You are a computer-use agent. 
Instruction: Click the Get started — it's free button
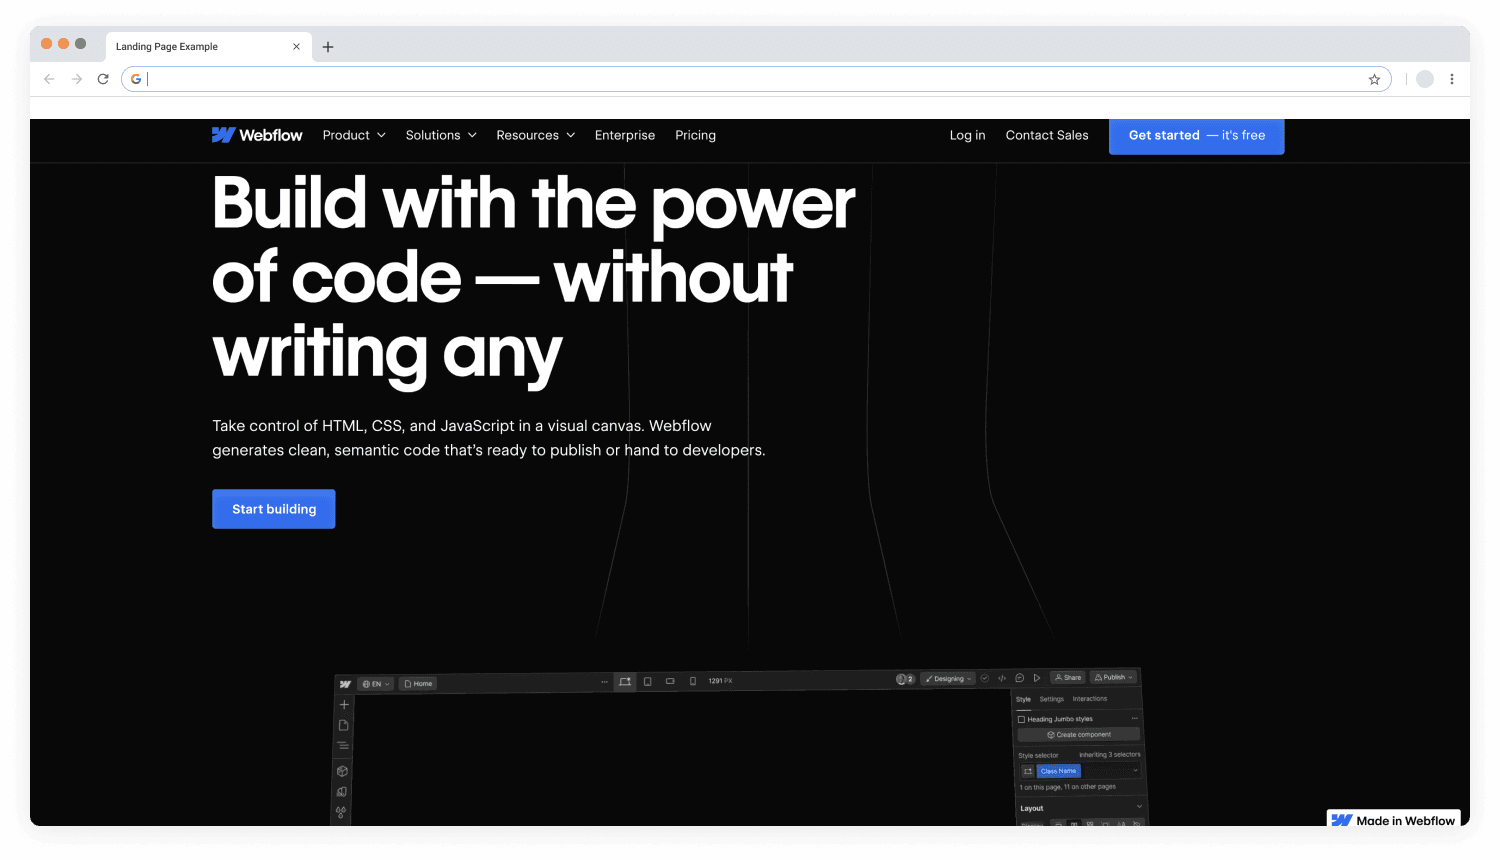coord(1197,135)
